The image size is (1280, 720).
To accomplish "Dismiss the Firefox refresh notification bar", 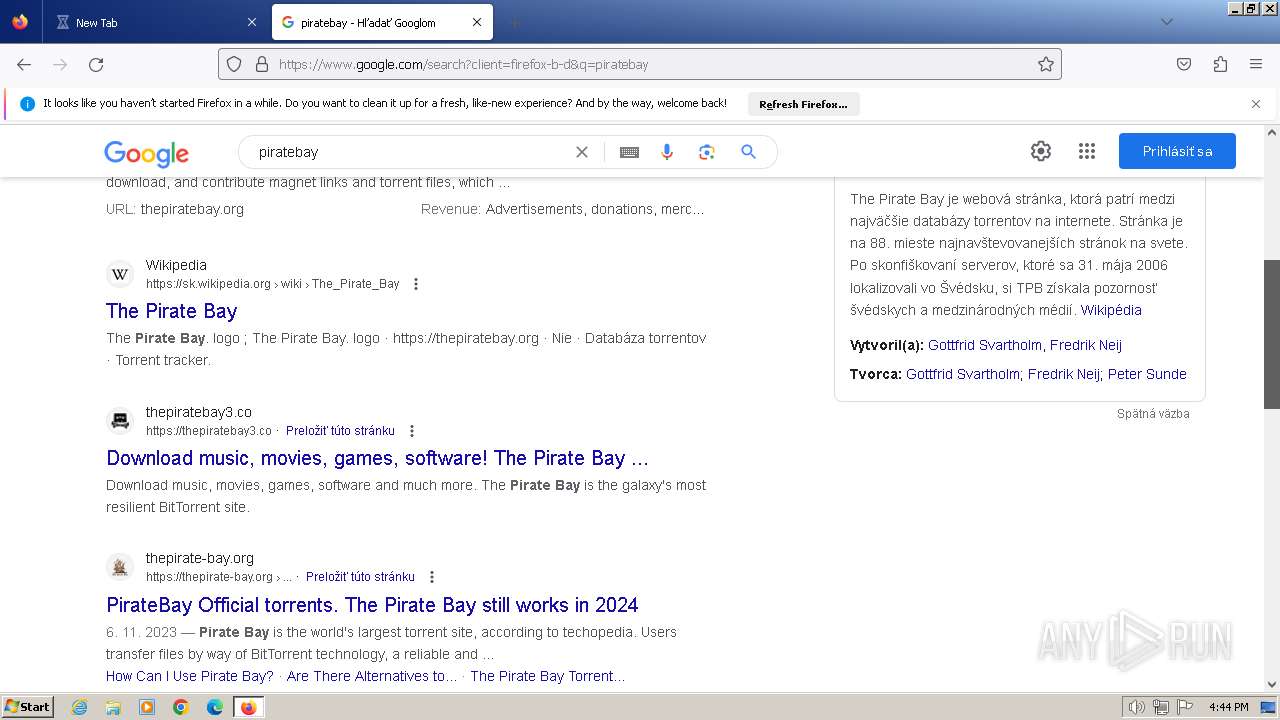I will (x=1256, y=104).
